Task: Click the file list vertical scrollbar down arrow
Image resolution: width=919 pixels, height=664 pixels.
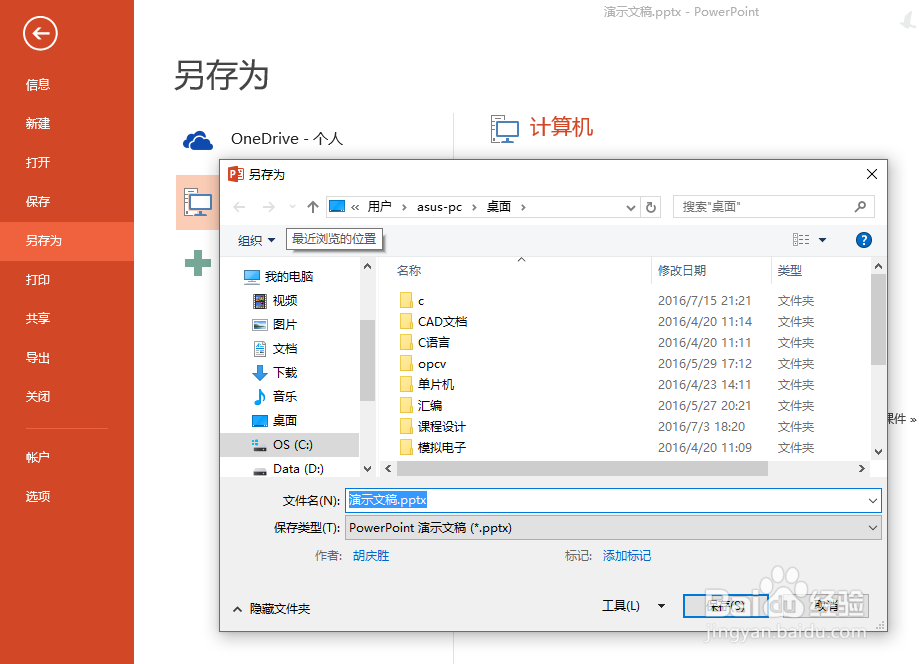Action: 878,452
